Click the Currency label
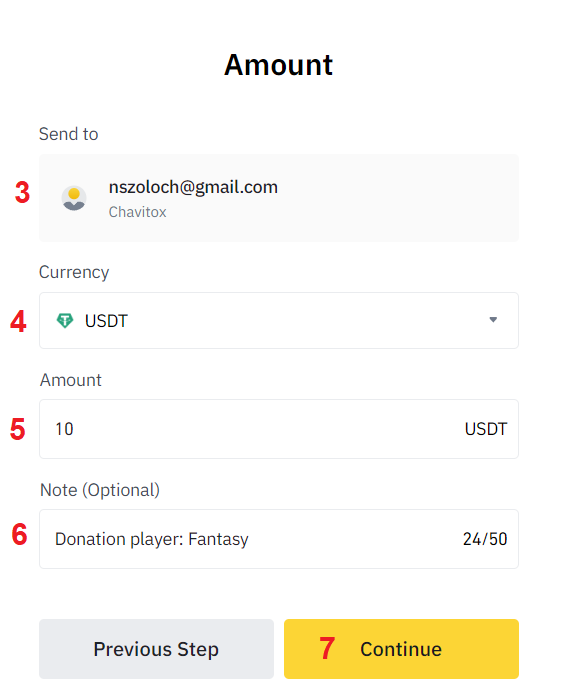 pos(74,272)
